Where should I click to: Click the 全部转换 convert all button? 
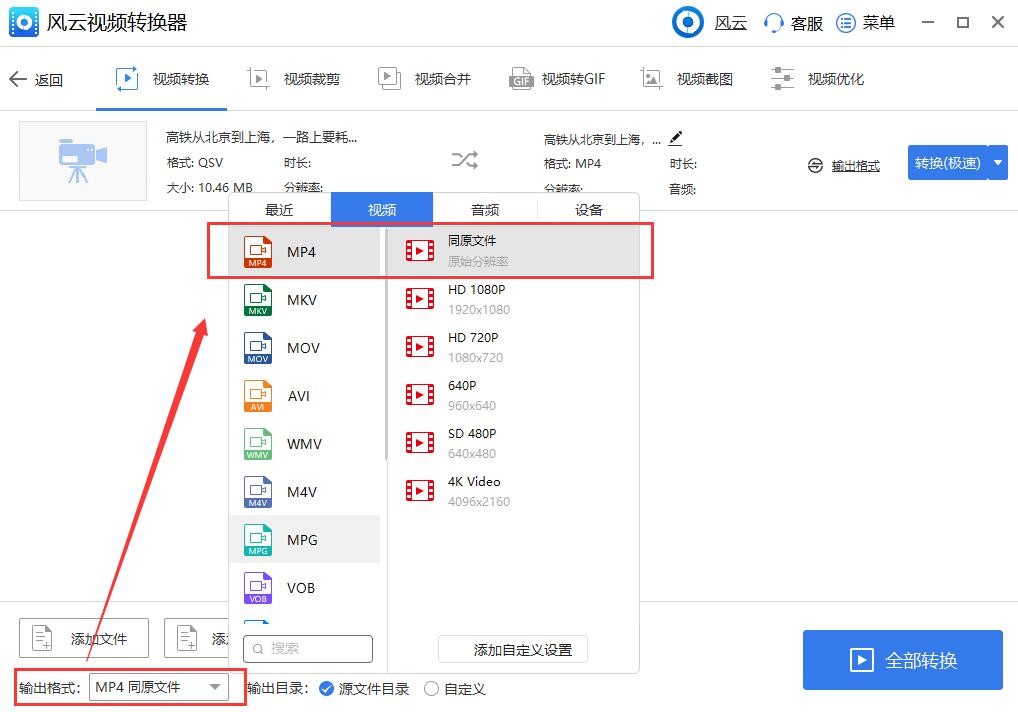[x=901, y=659]
